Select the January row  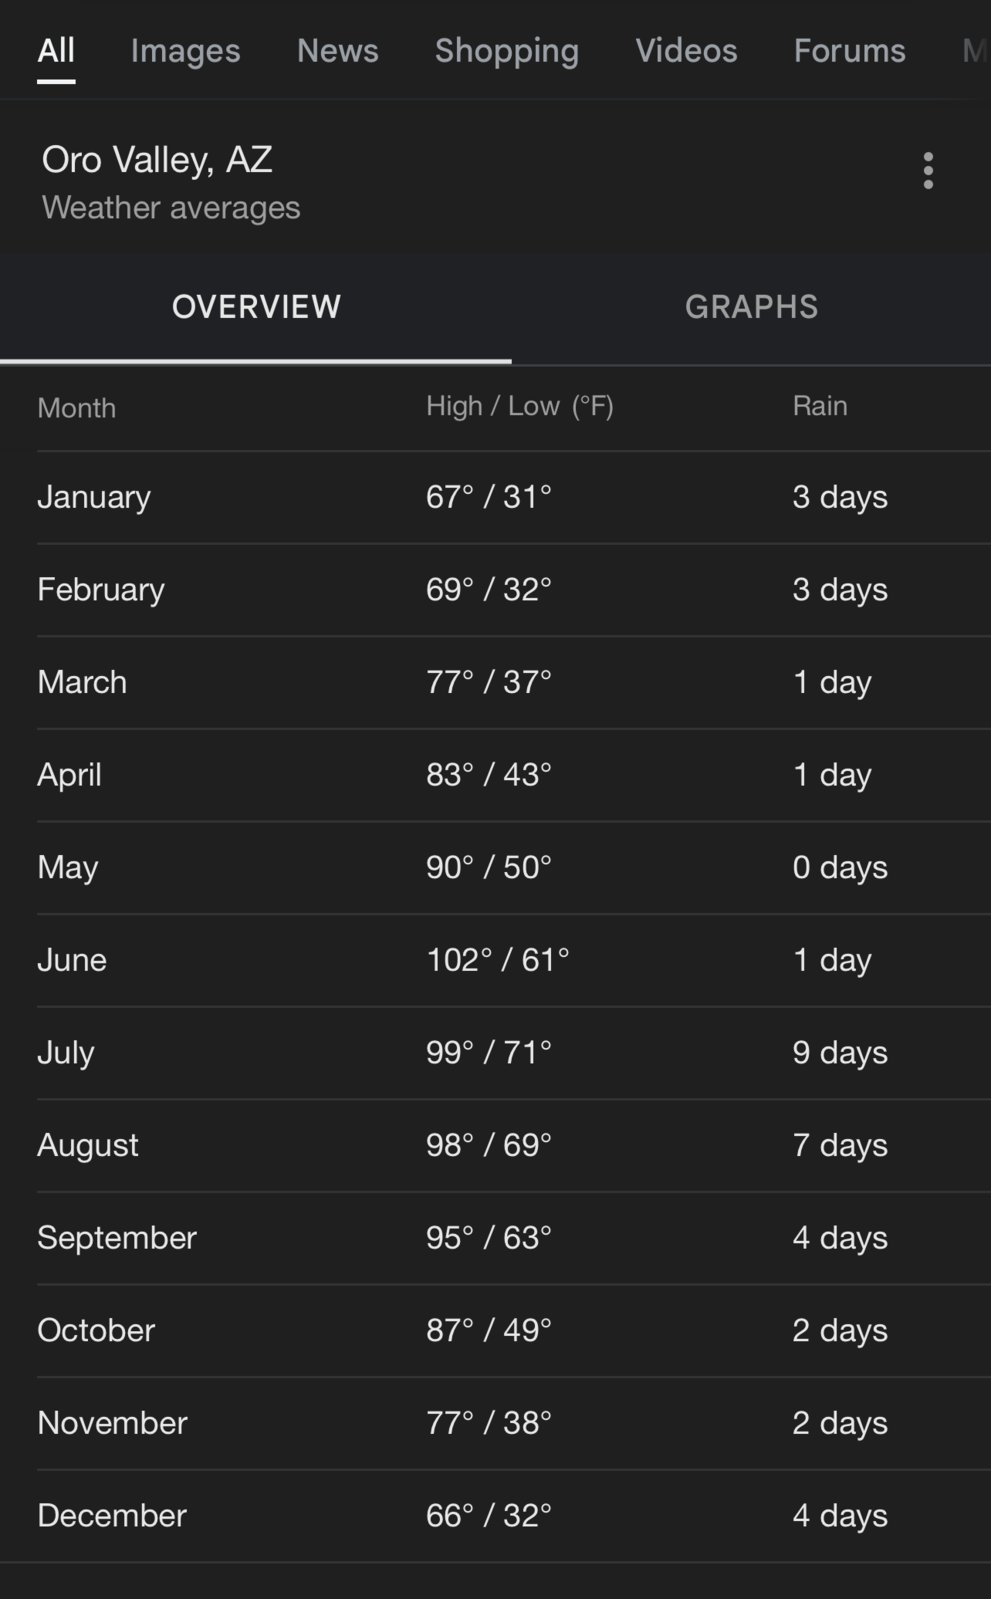pyautogui.click(x=514, y=497)
